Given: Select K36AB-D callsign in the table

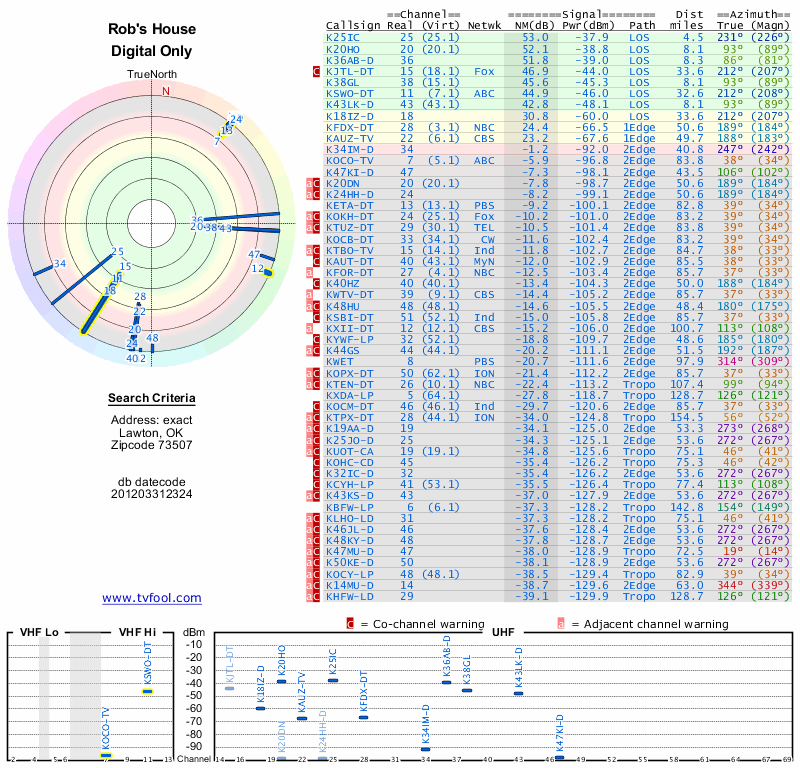Looking at the screenshot, I should pos(349,60).
